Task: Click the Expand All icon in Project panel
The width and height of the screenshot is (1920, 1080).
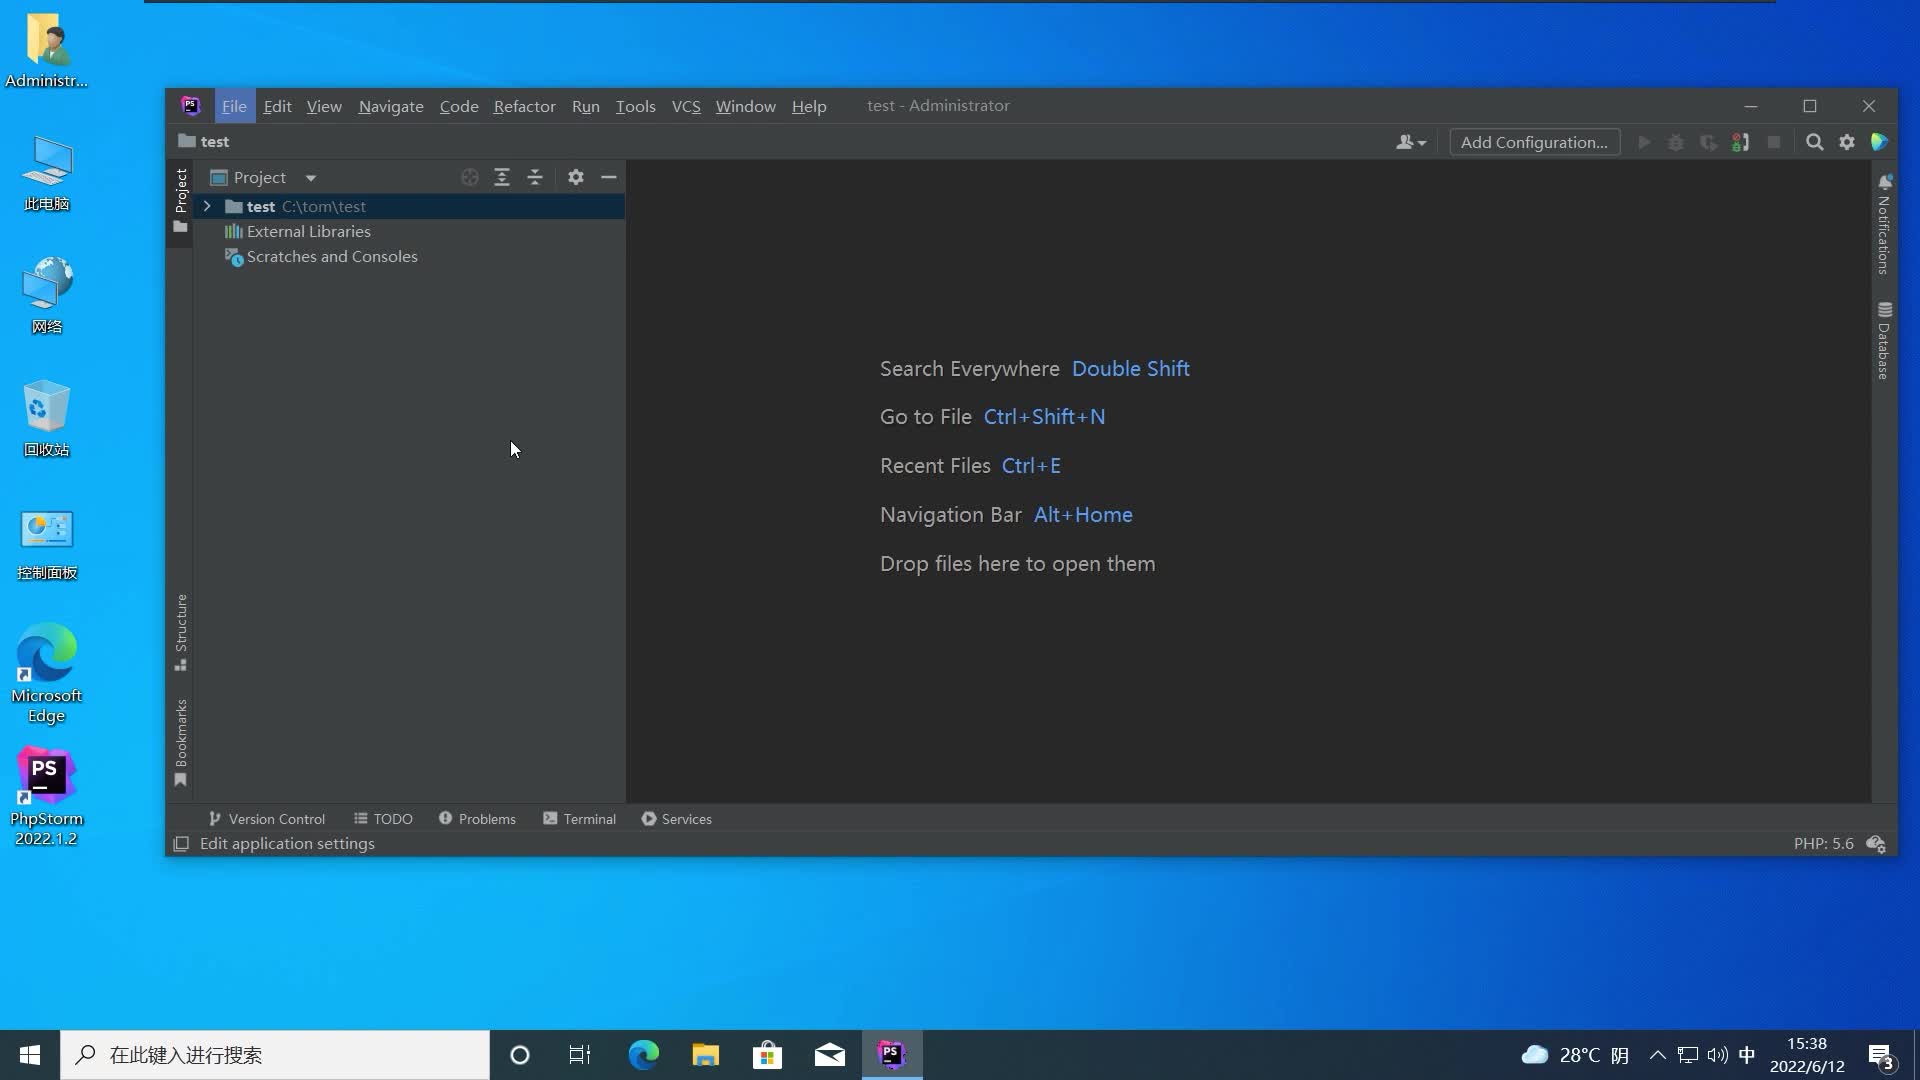Action: click(502, 177)
